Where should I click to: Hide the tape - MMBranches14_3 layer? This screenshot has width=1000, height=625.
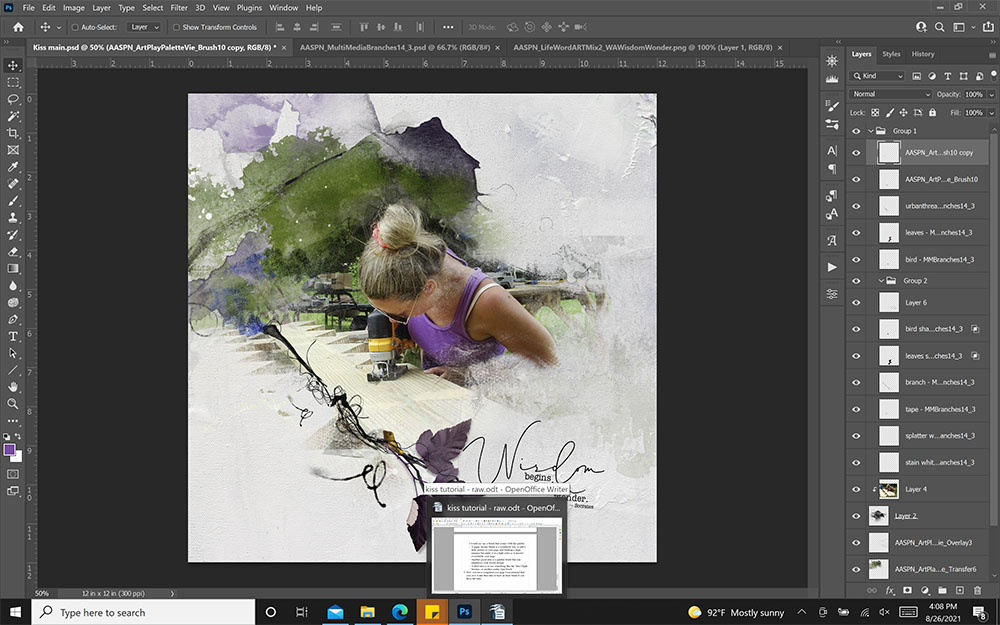point(856,409)
